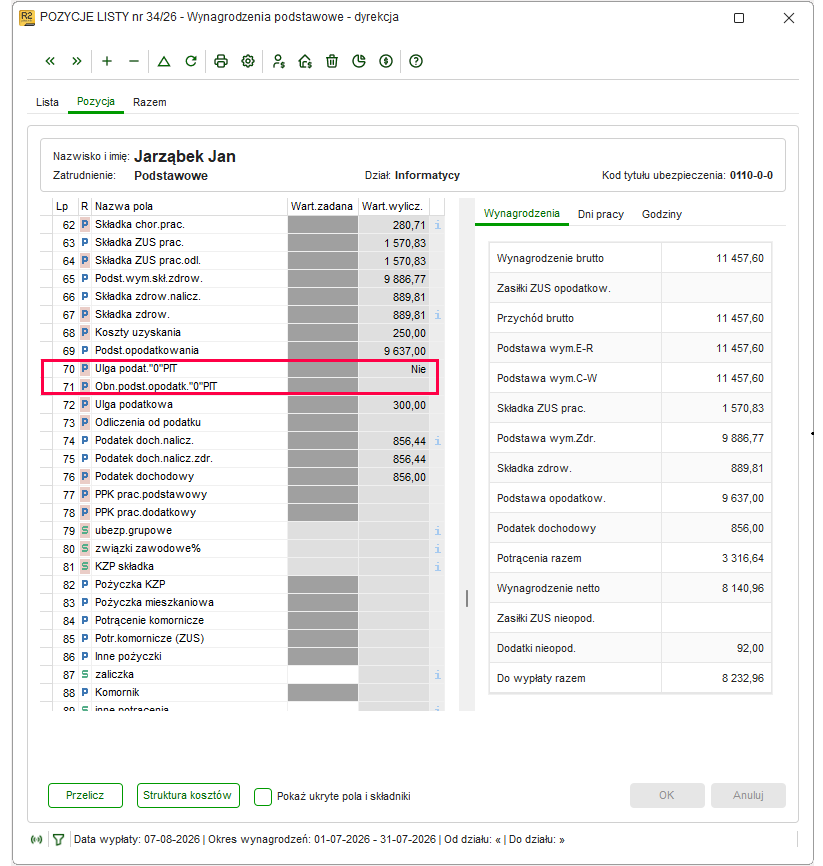
Task: Open help with the question mark icon
Action: point(416,61)
